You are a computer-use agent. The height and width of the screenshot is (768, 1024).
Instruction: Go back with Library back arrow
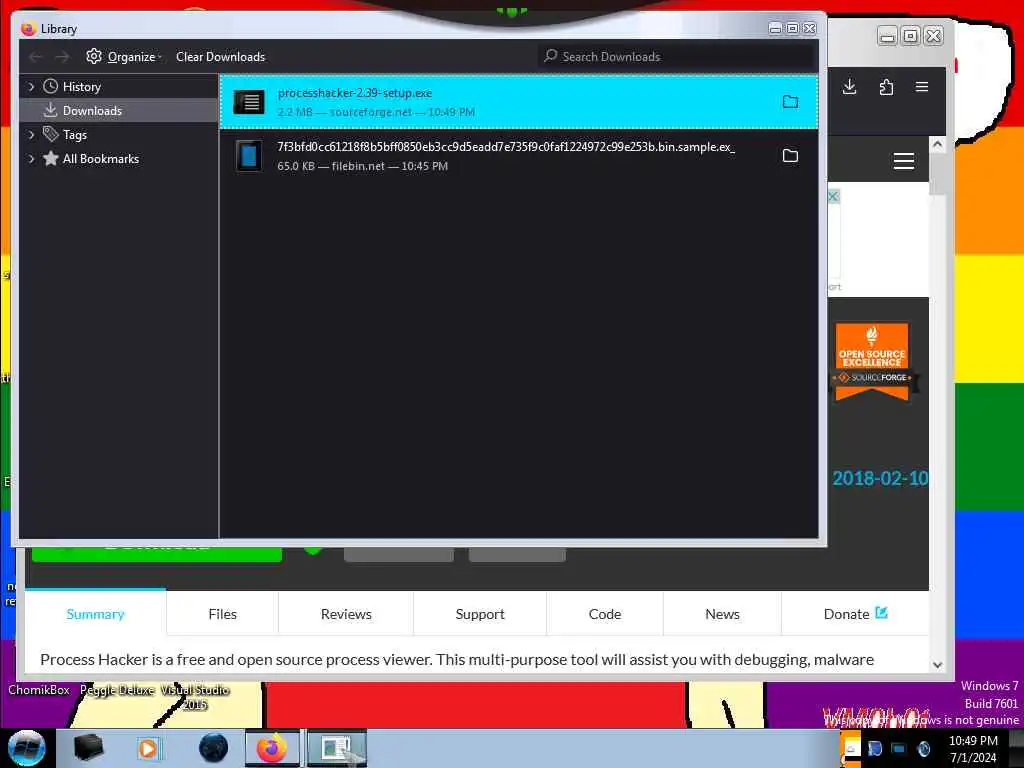(35, 57)
